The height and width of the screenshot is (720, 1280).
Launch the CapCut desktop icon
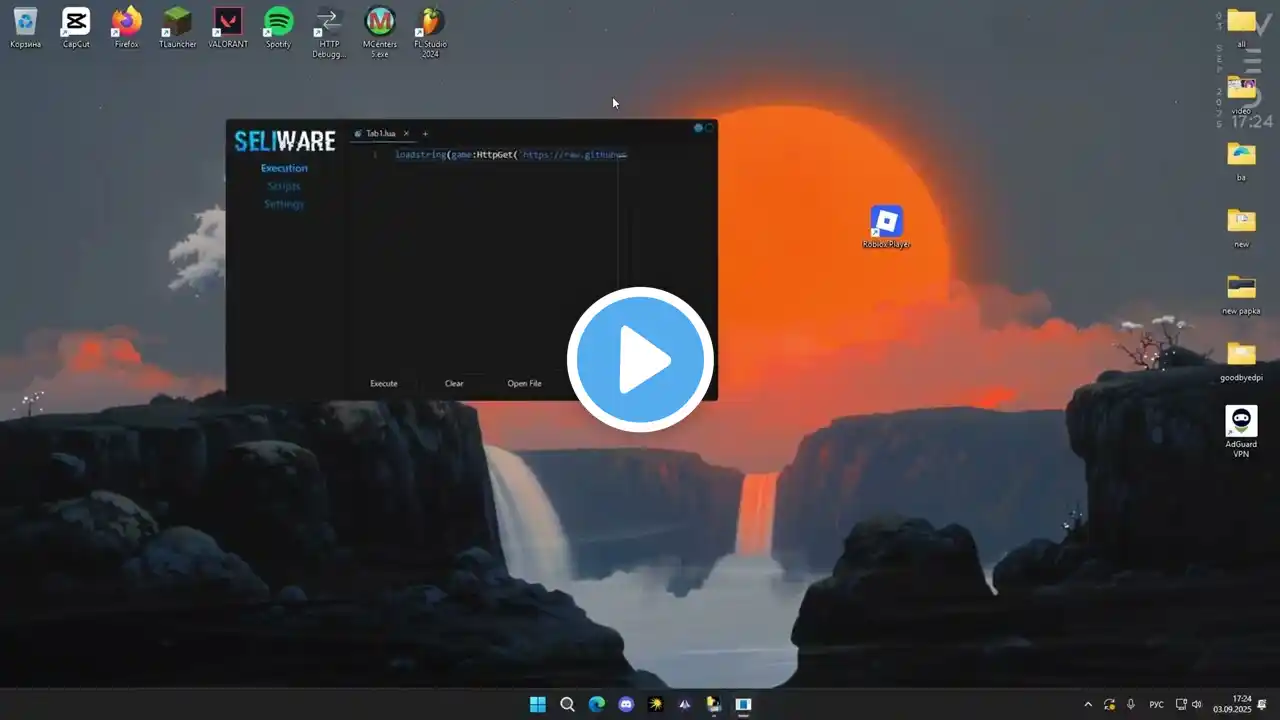[x=76, y=24]
